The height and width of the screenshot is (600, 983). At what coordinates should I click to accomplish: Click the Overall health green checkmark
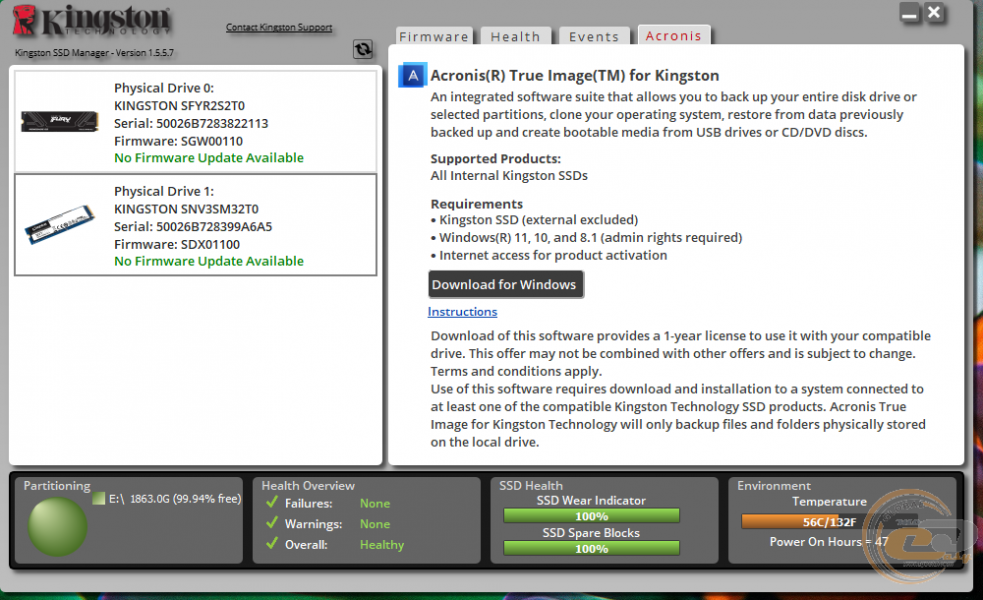pos(271,545)
